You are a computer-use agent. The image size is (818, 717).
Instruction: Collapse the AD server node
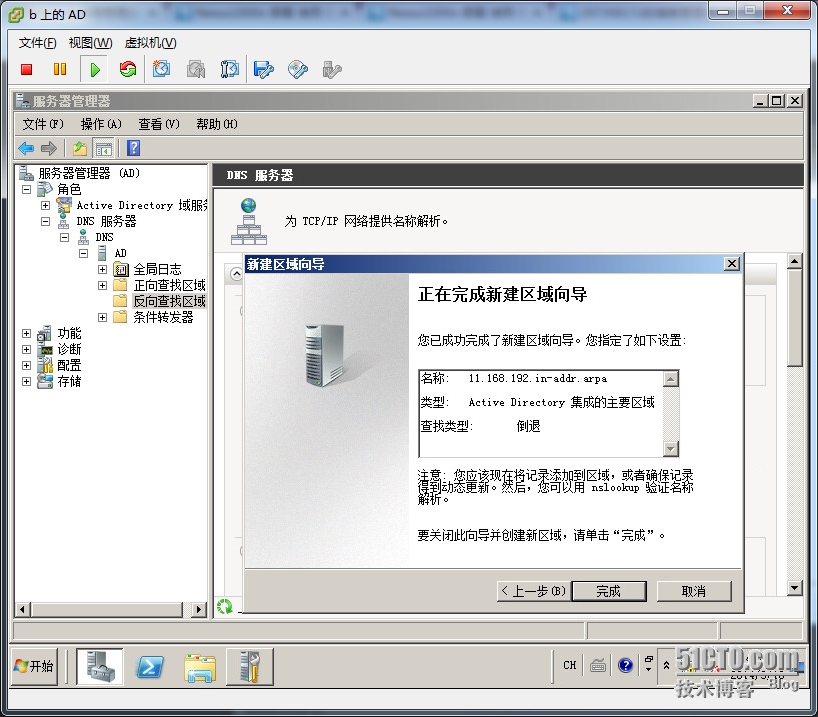tap(83, 254)
